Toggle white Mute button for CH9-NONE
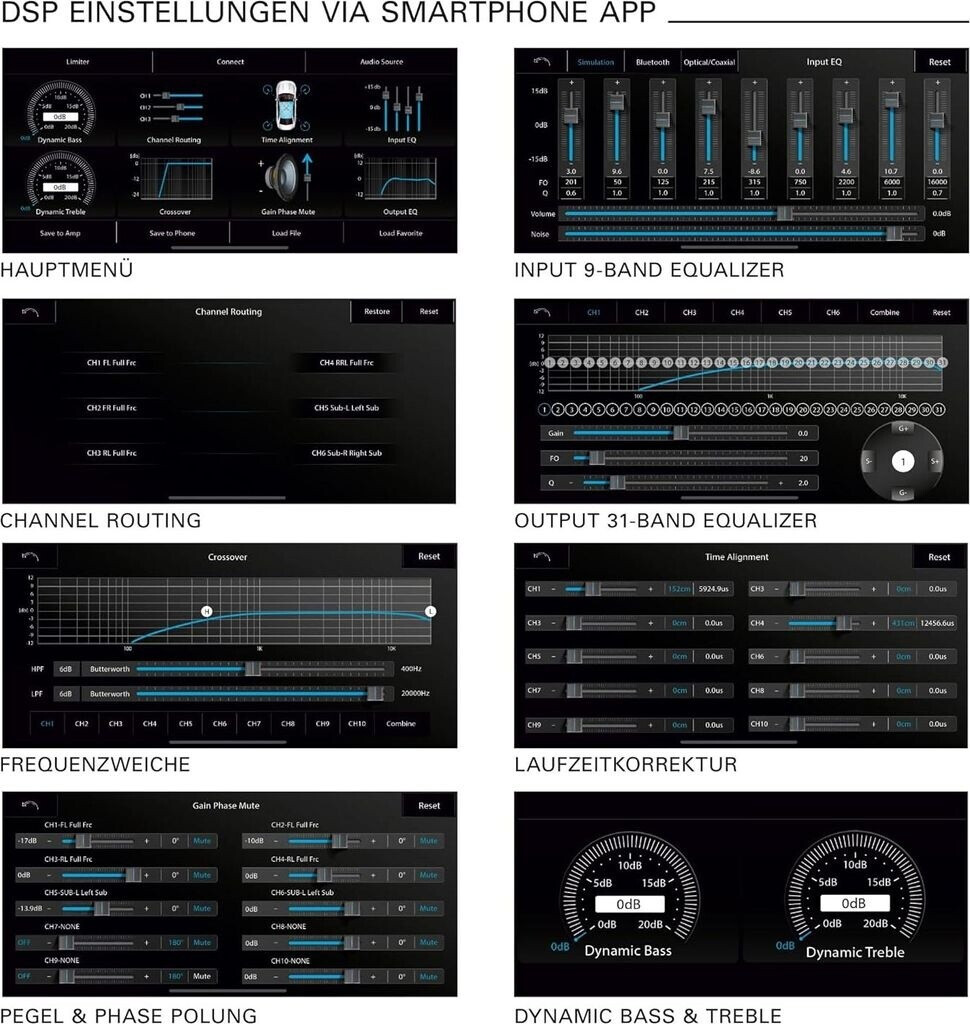 coord(201,976)
